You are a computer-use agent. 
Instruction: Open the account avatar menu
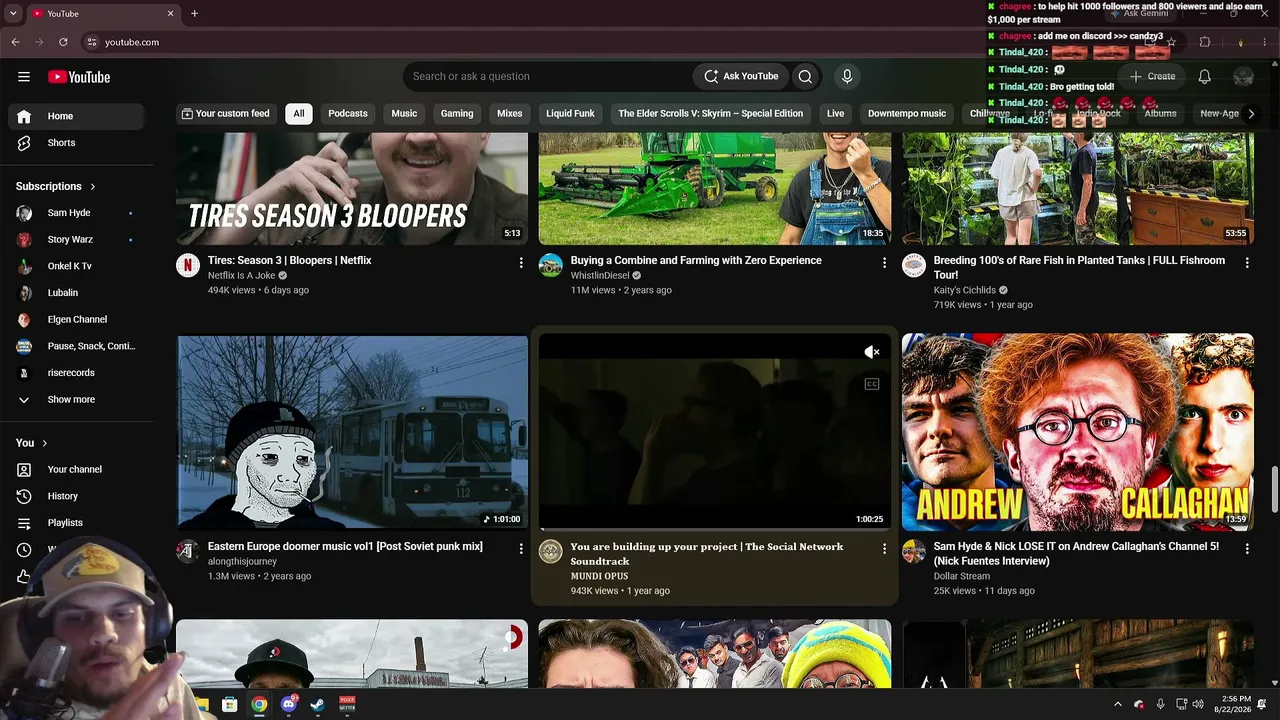1243,77
